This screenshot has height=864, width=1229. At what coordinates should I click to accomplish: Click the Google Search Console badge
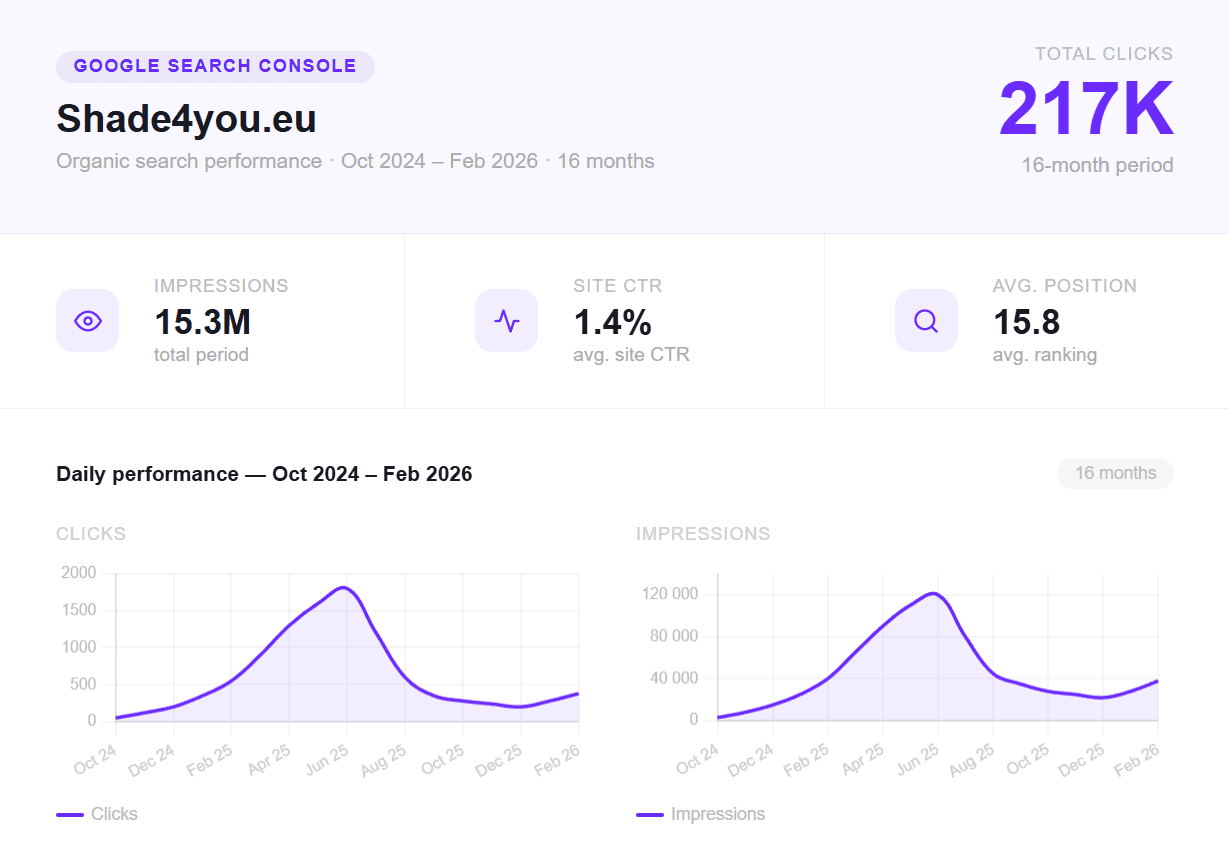click(x=215, y=66)
